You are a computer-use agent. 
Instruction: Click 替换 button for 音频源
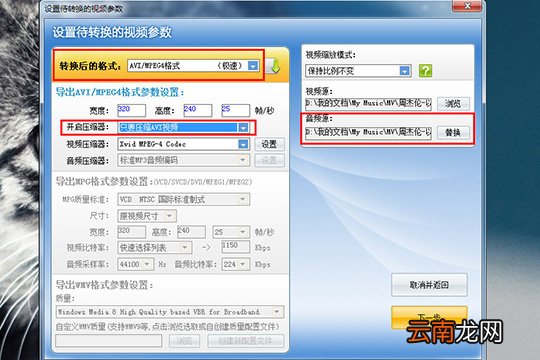453,133
